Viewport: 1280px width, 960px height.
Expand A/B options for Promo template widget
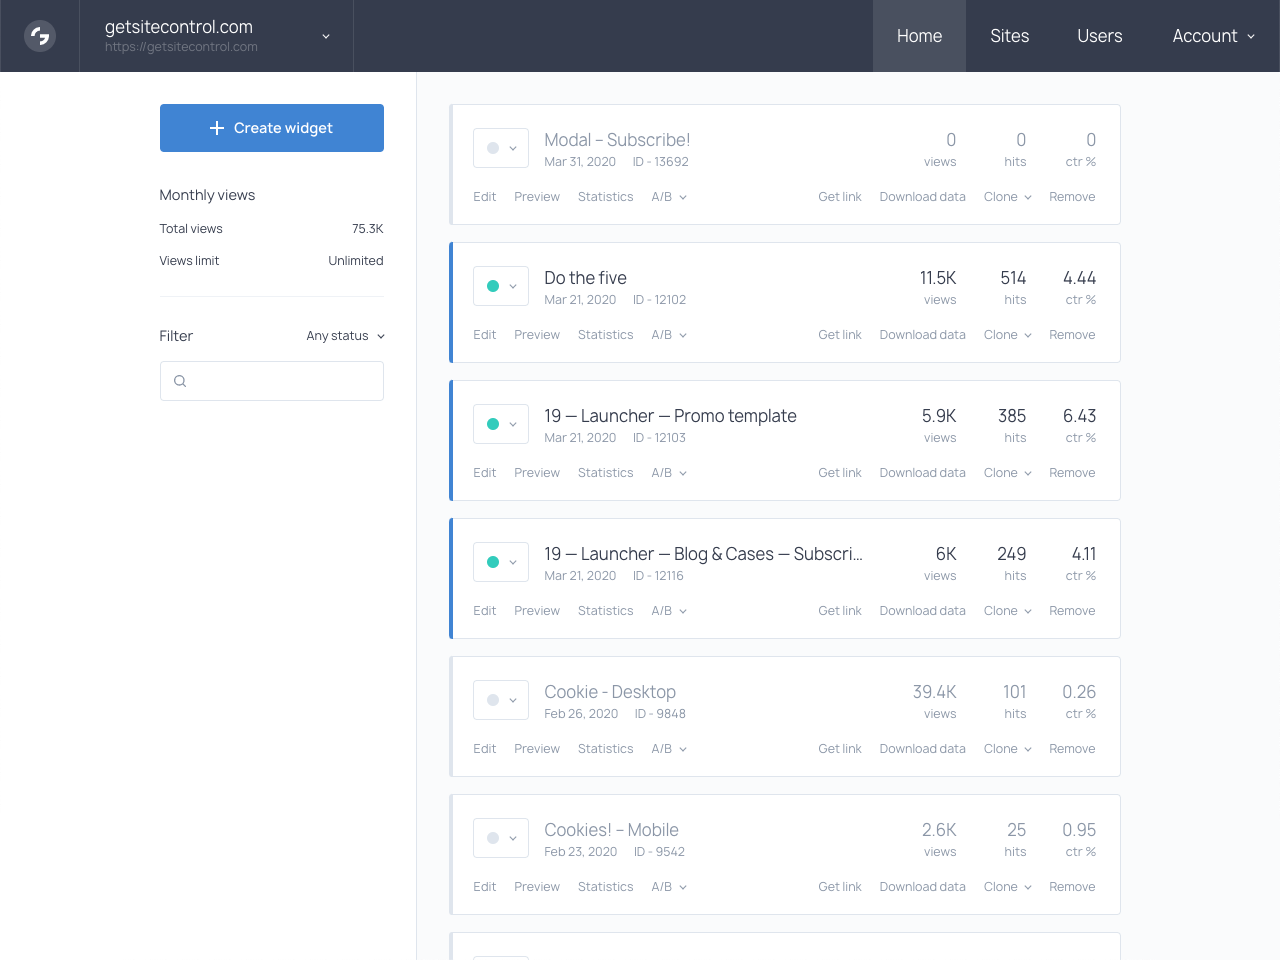coord(669,473)
